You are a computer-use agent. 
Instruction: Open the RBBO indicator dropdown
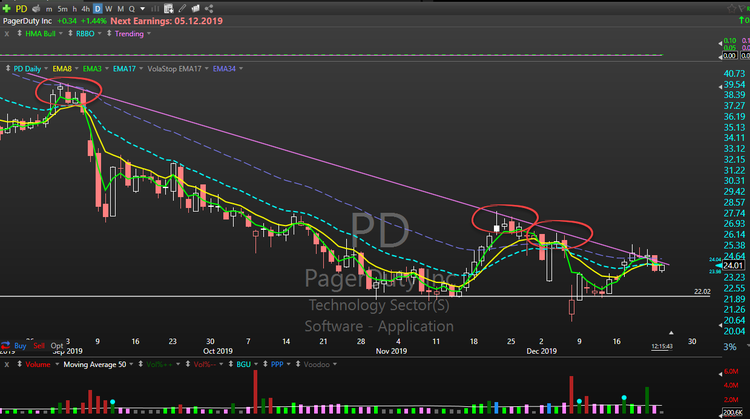[99, 33]
